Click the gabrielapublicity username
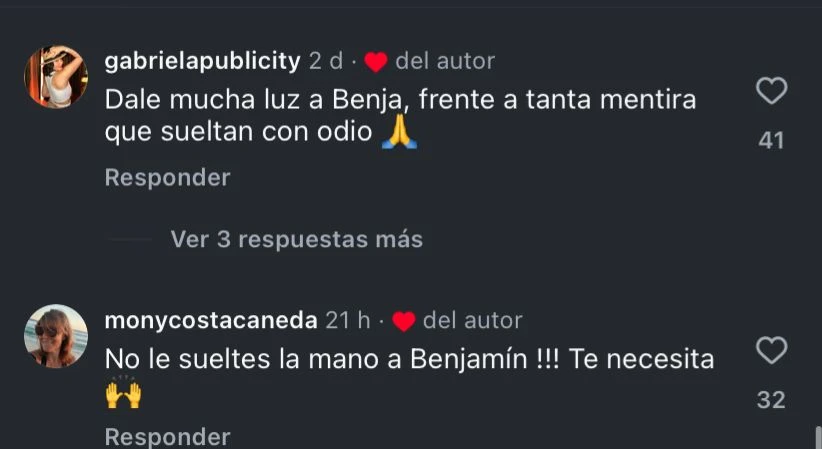 pos(202,61)
